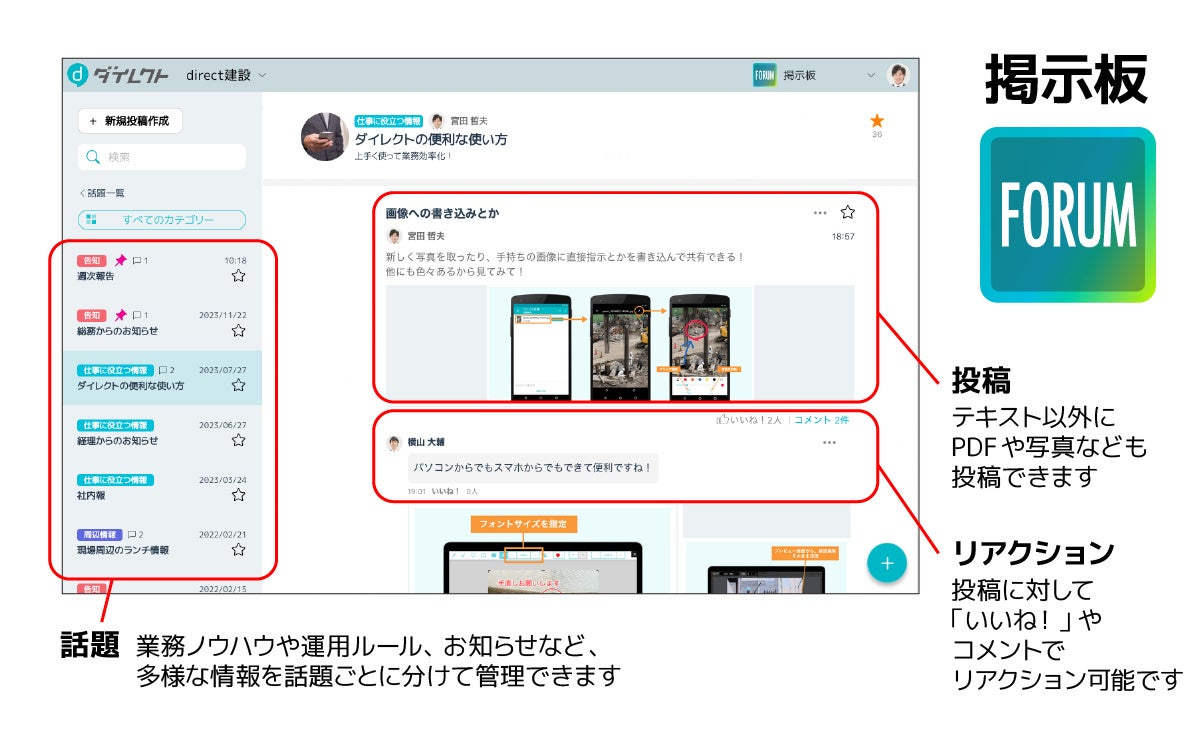Select the 告知 tag on 週次報告

pos(91,260)
